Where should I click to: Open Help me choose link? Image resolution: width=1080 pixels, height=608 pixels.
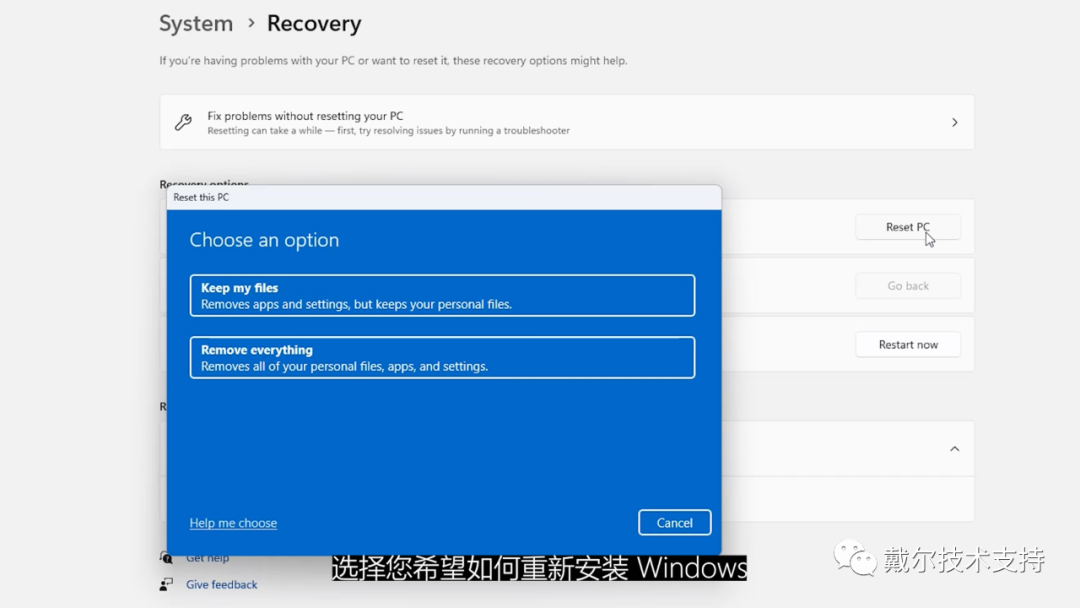(x=233, y=523)
